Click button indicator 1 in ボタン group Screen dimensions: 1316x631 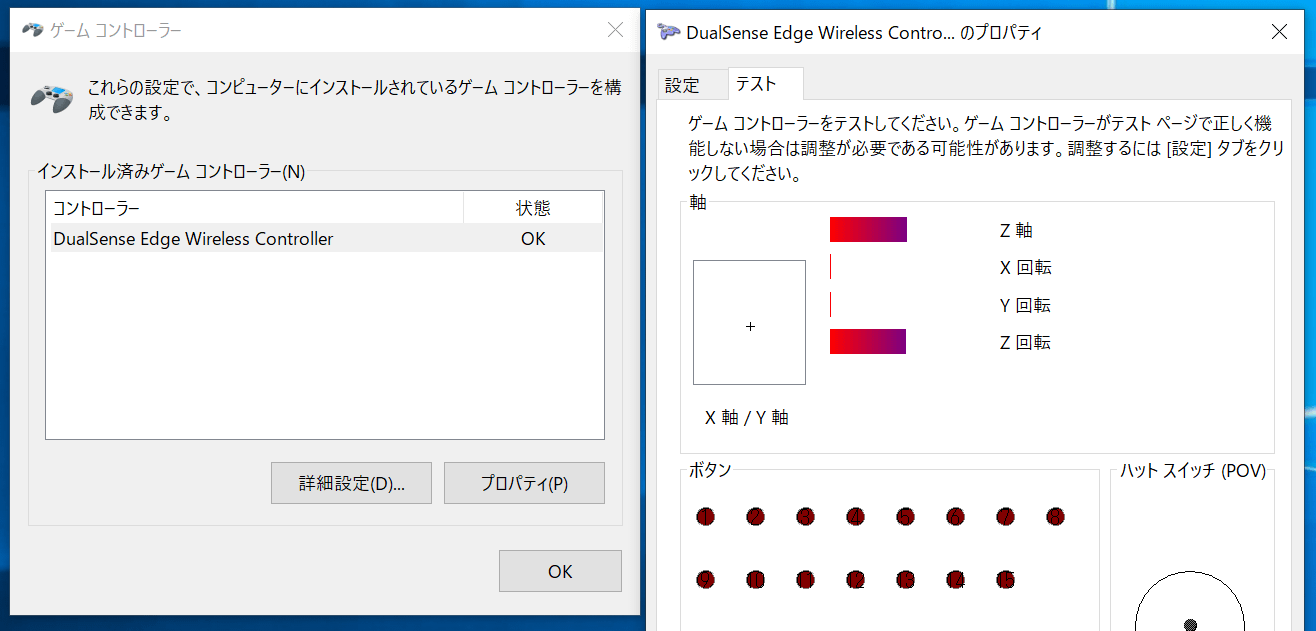(x=706, y=517)
